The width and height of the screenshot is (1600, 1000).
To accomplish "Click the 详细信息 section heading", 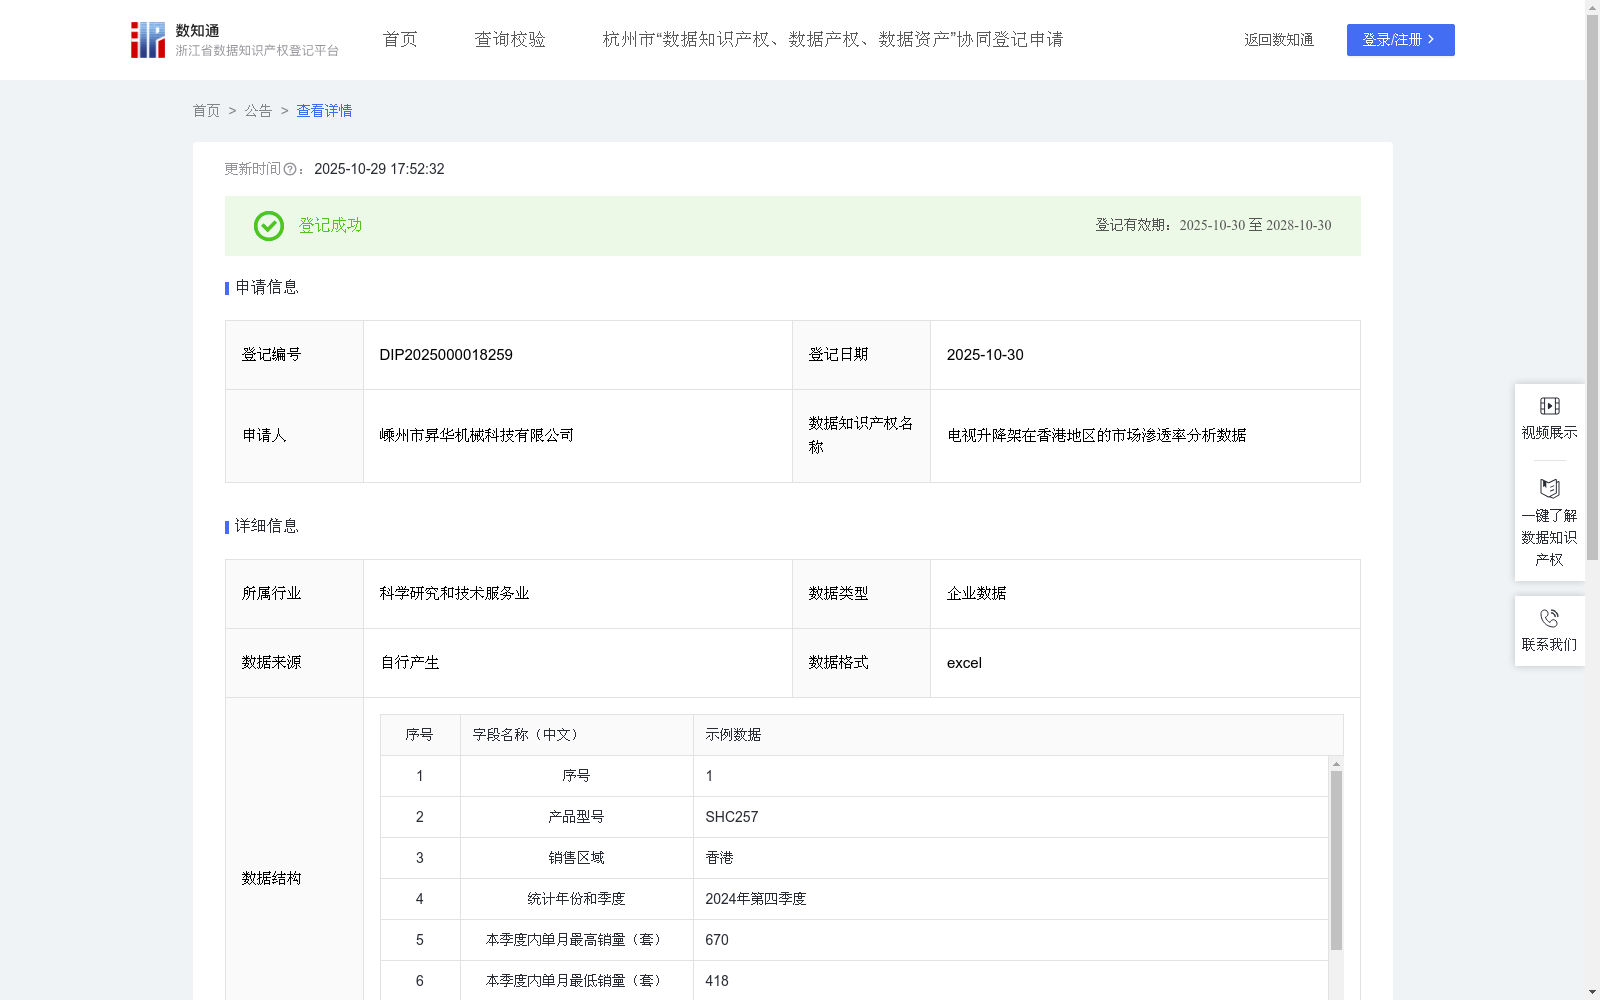I will click(266, 526).
